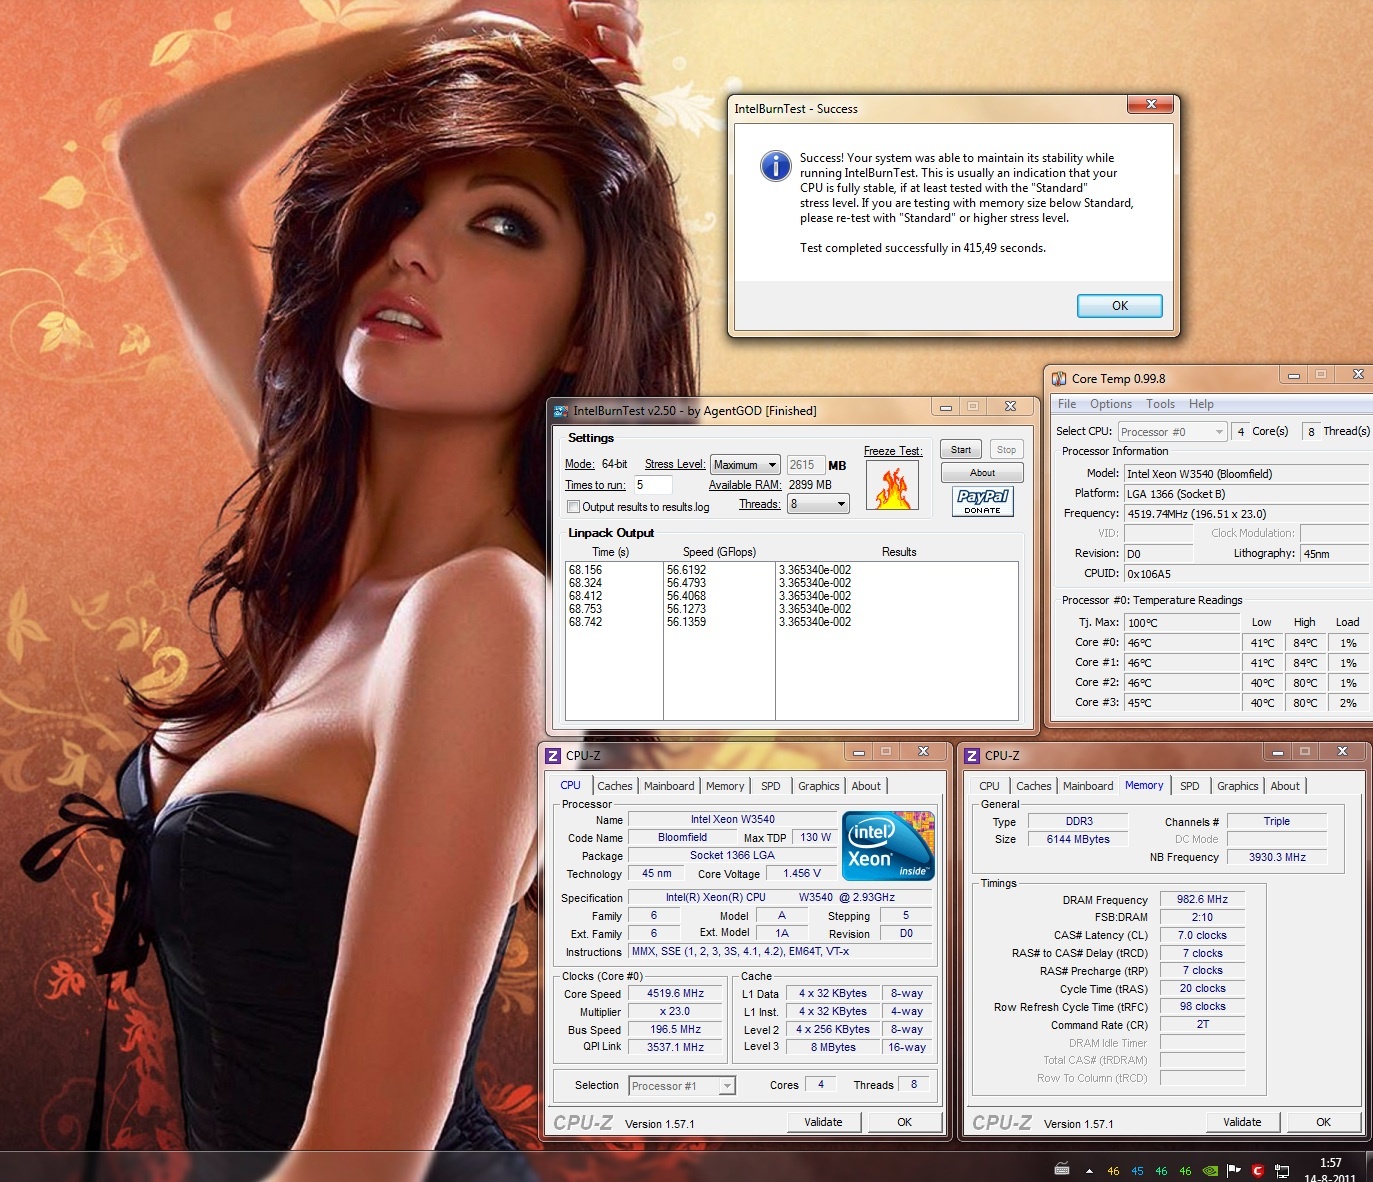The image size is (1373, 1182).
Task: Click the '982.6 MHz' DRAM Frequency value
Action: click(1202, 899)
